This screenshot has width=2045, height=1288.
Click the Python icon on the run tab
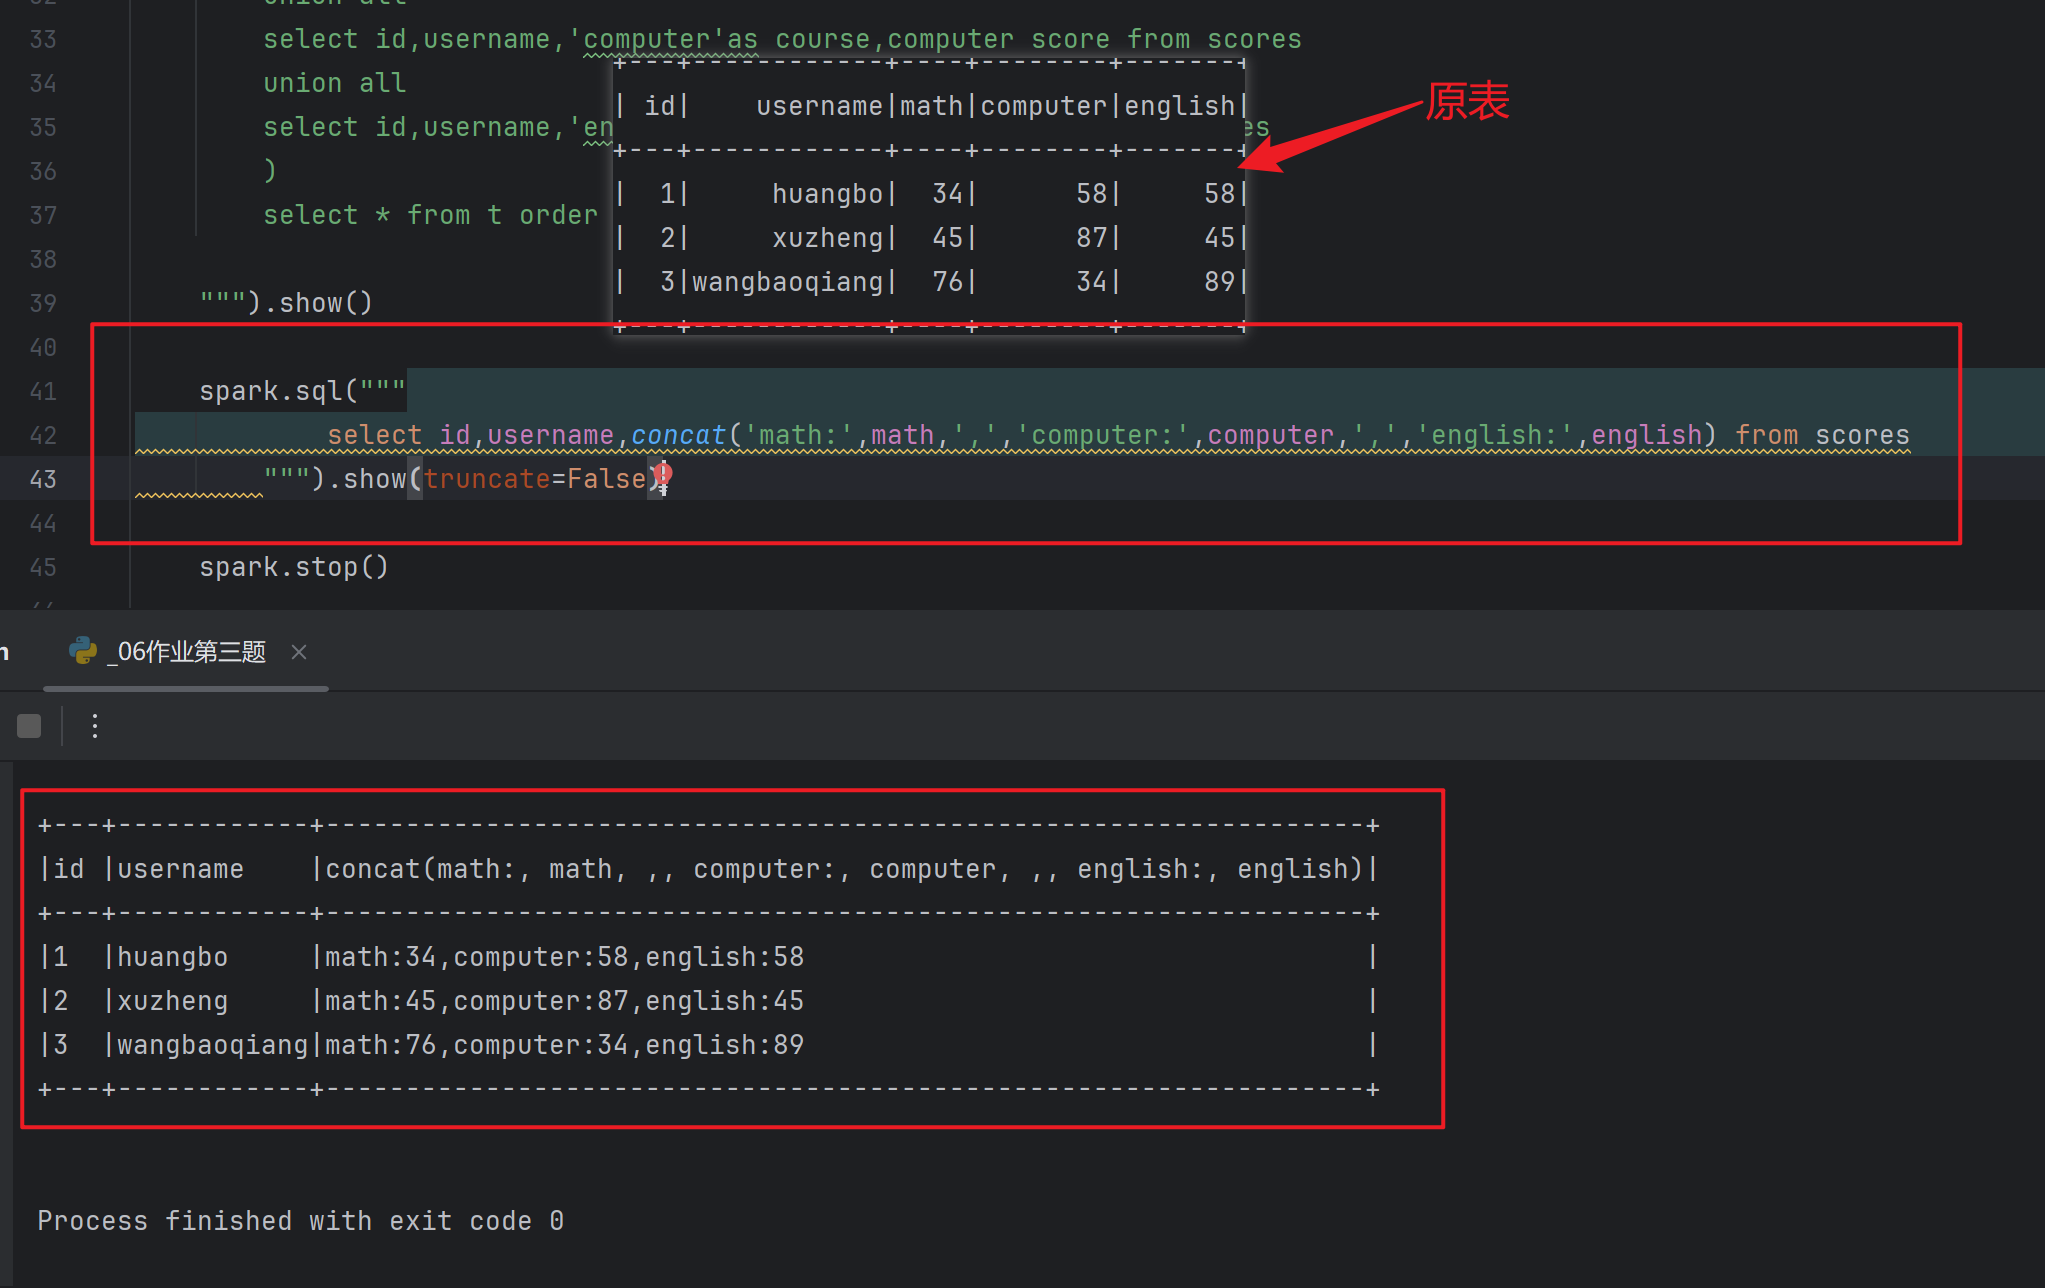pos(83,652)
